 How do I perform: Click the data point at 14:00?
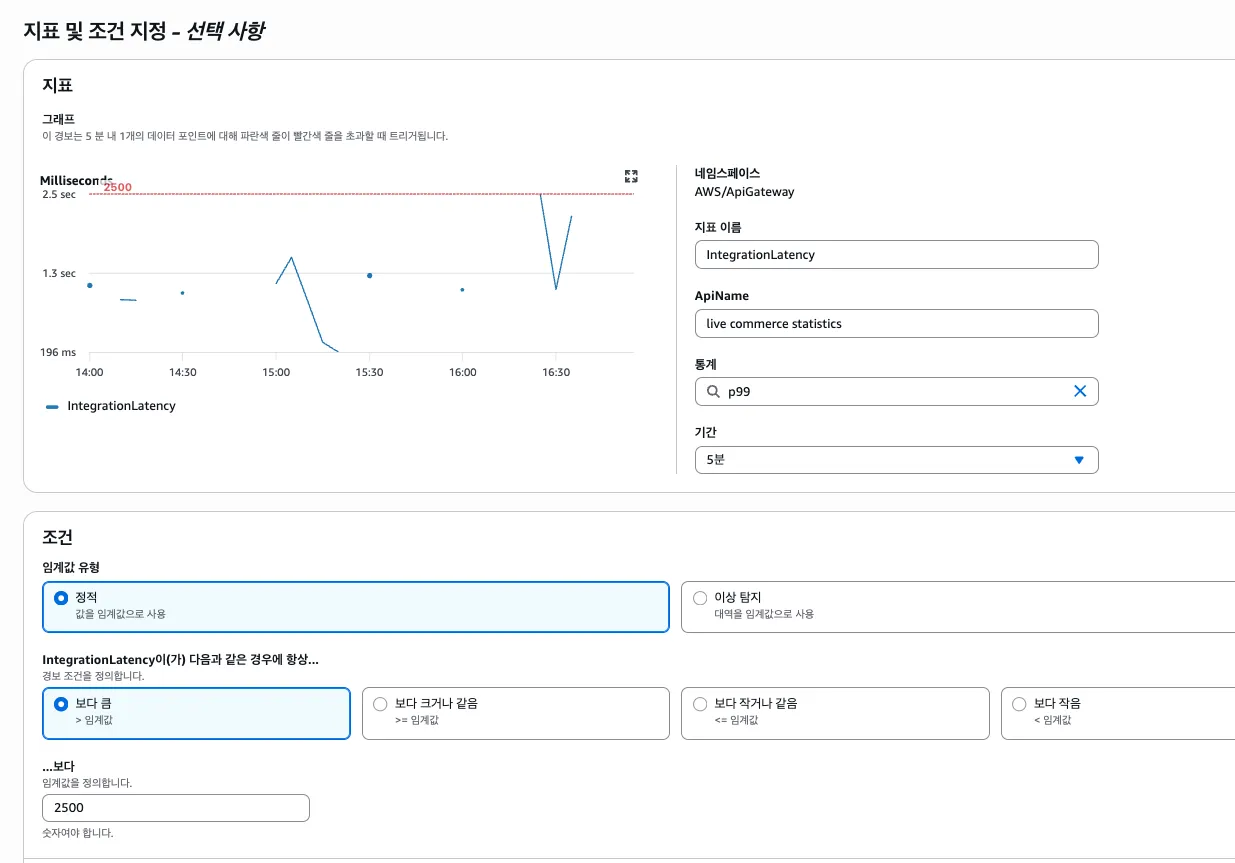tap(90, 285)
